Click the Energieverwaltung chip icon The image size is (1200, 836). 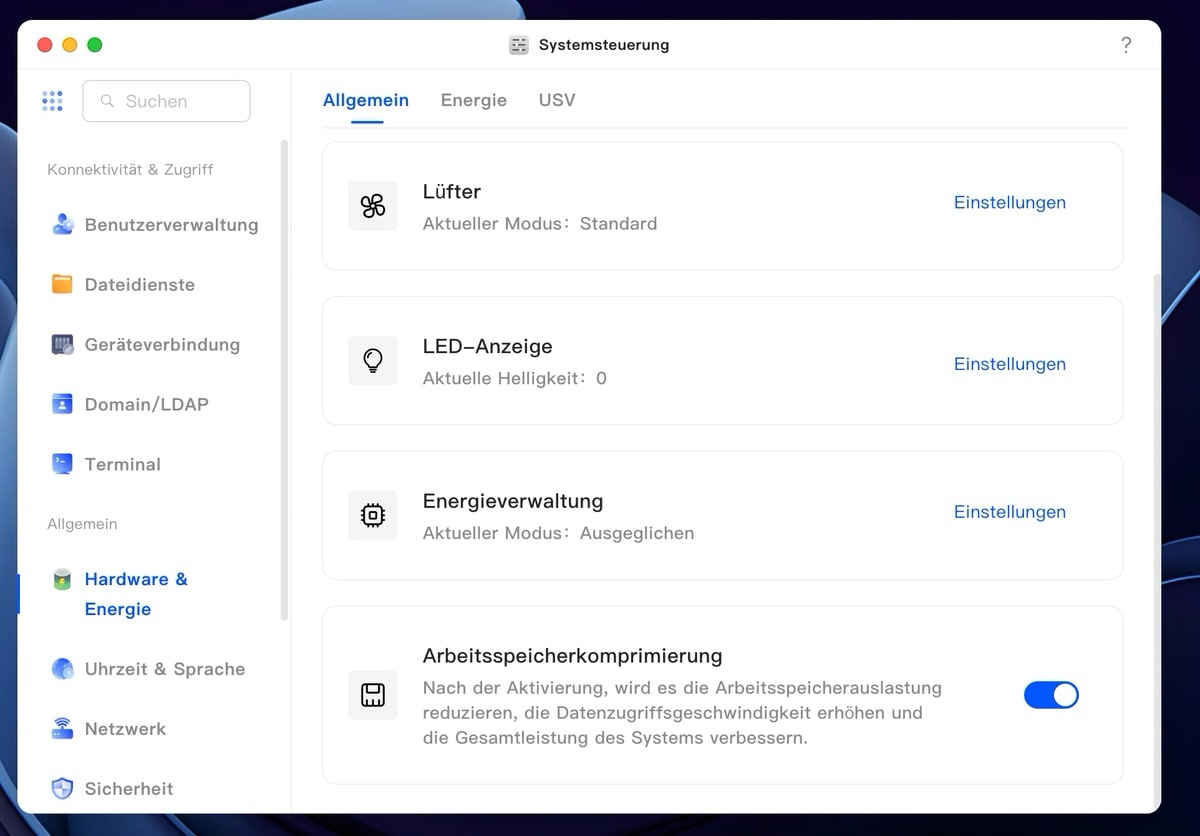(x=373, y=515)
